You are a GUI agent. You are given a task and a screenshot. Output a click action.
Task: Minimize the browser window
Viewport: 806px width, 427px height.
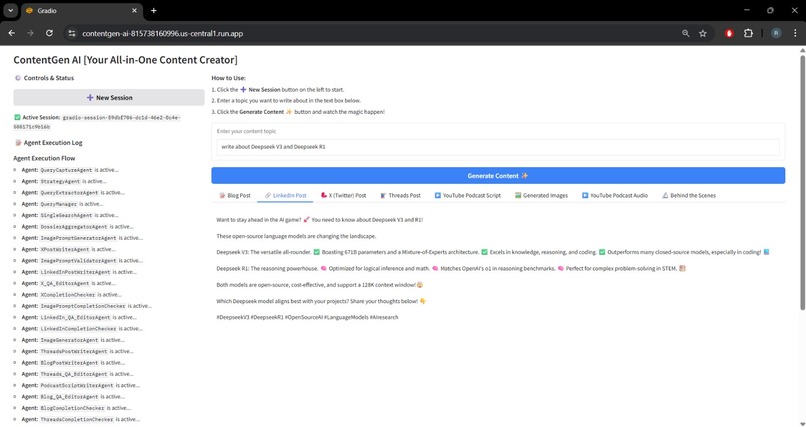[x=747, y=10]
